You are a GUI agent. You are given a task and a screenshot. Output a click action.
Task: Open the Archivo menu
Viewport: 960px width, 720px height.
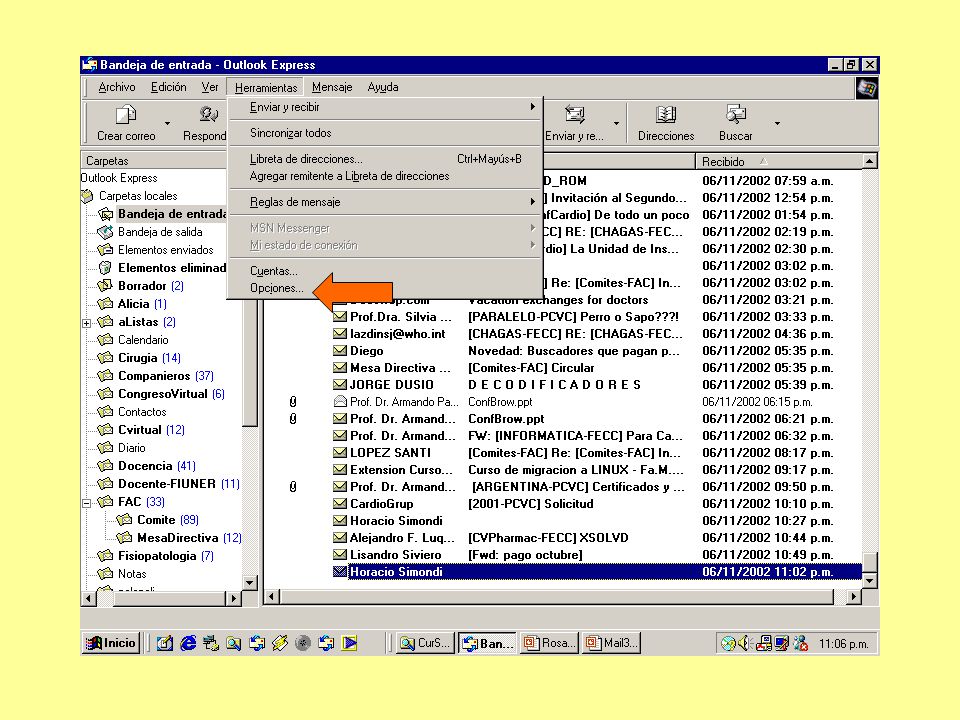[x=117, y=87]
